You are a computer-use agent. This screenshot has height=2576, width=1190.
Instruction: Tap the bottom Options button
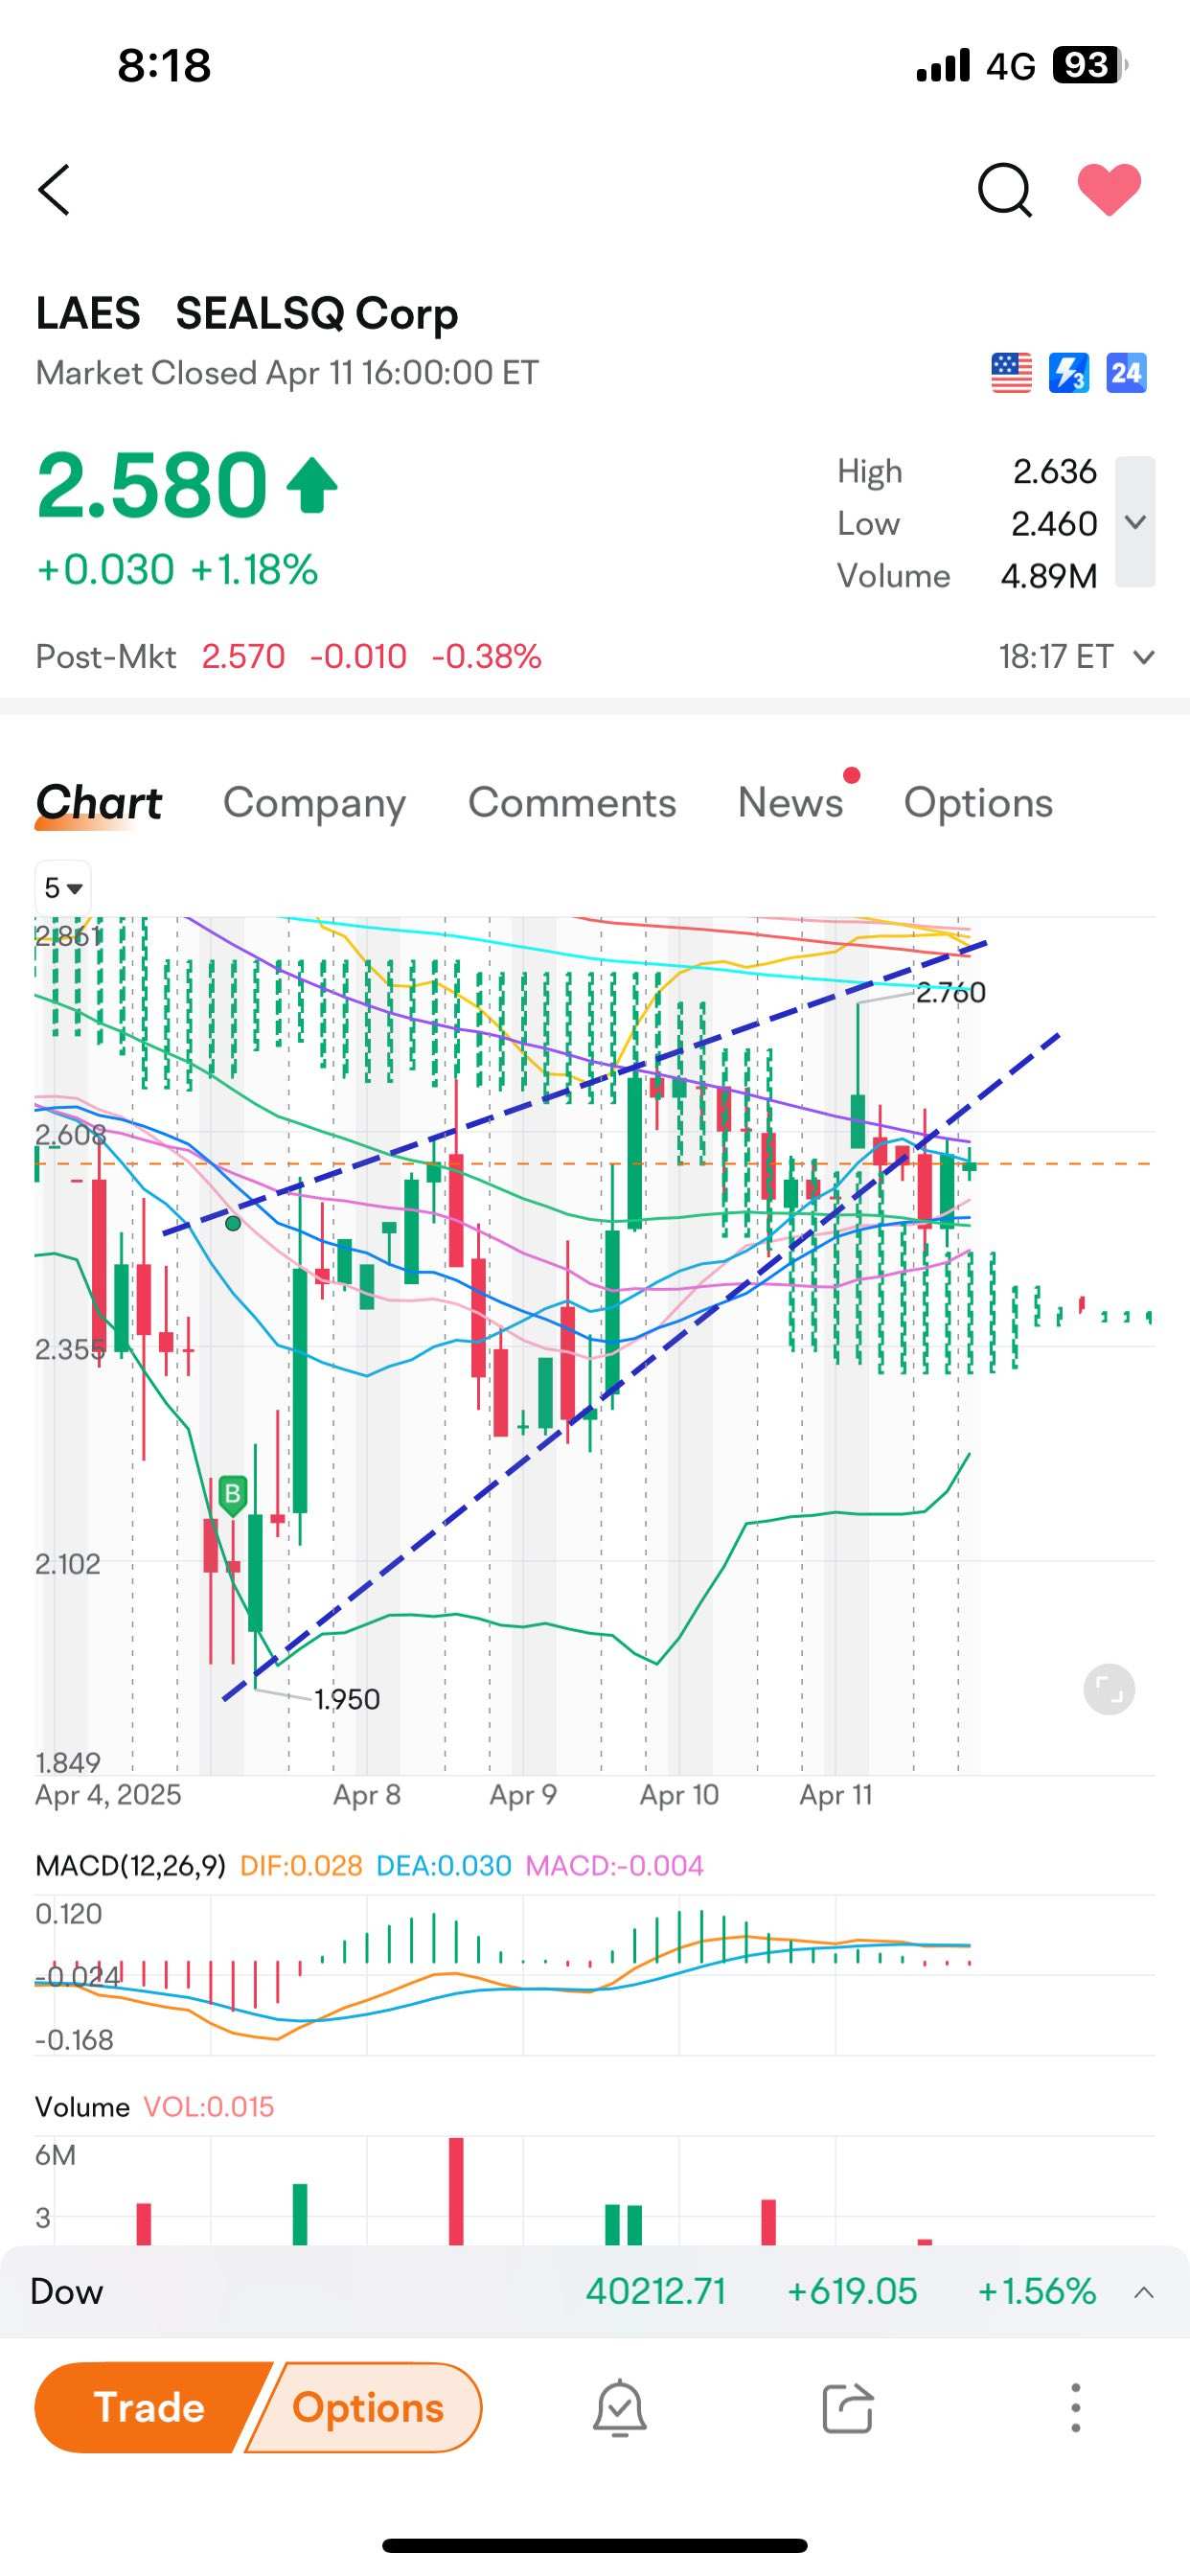[367, 2408]
